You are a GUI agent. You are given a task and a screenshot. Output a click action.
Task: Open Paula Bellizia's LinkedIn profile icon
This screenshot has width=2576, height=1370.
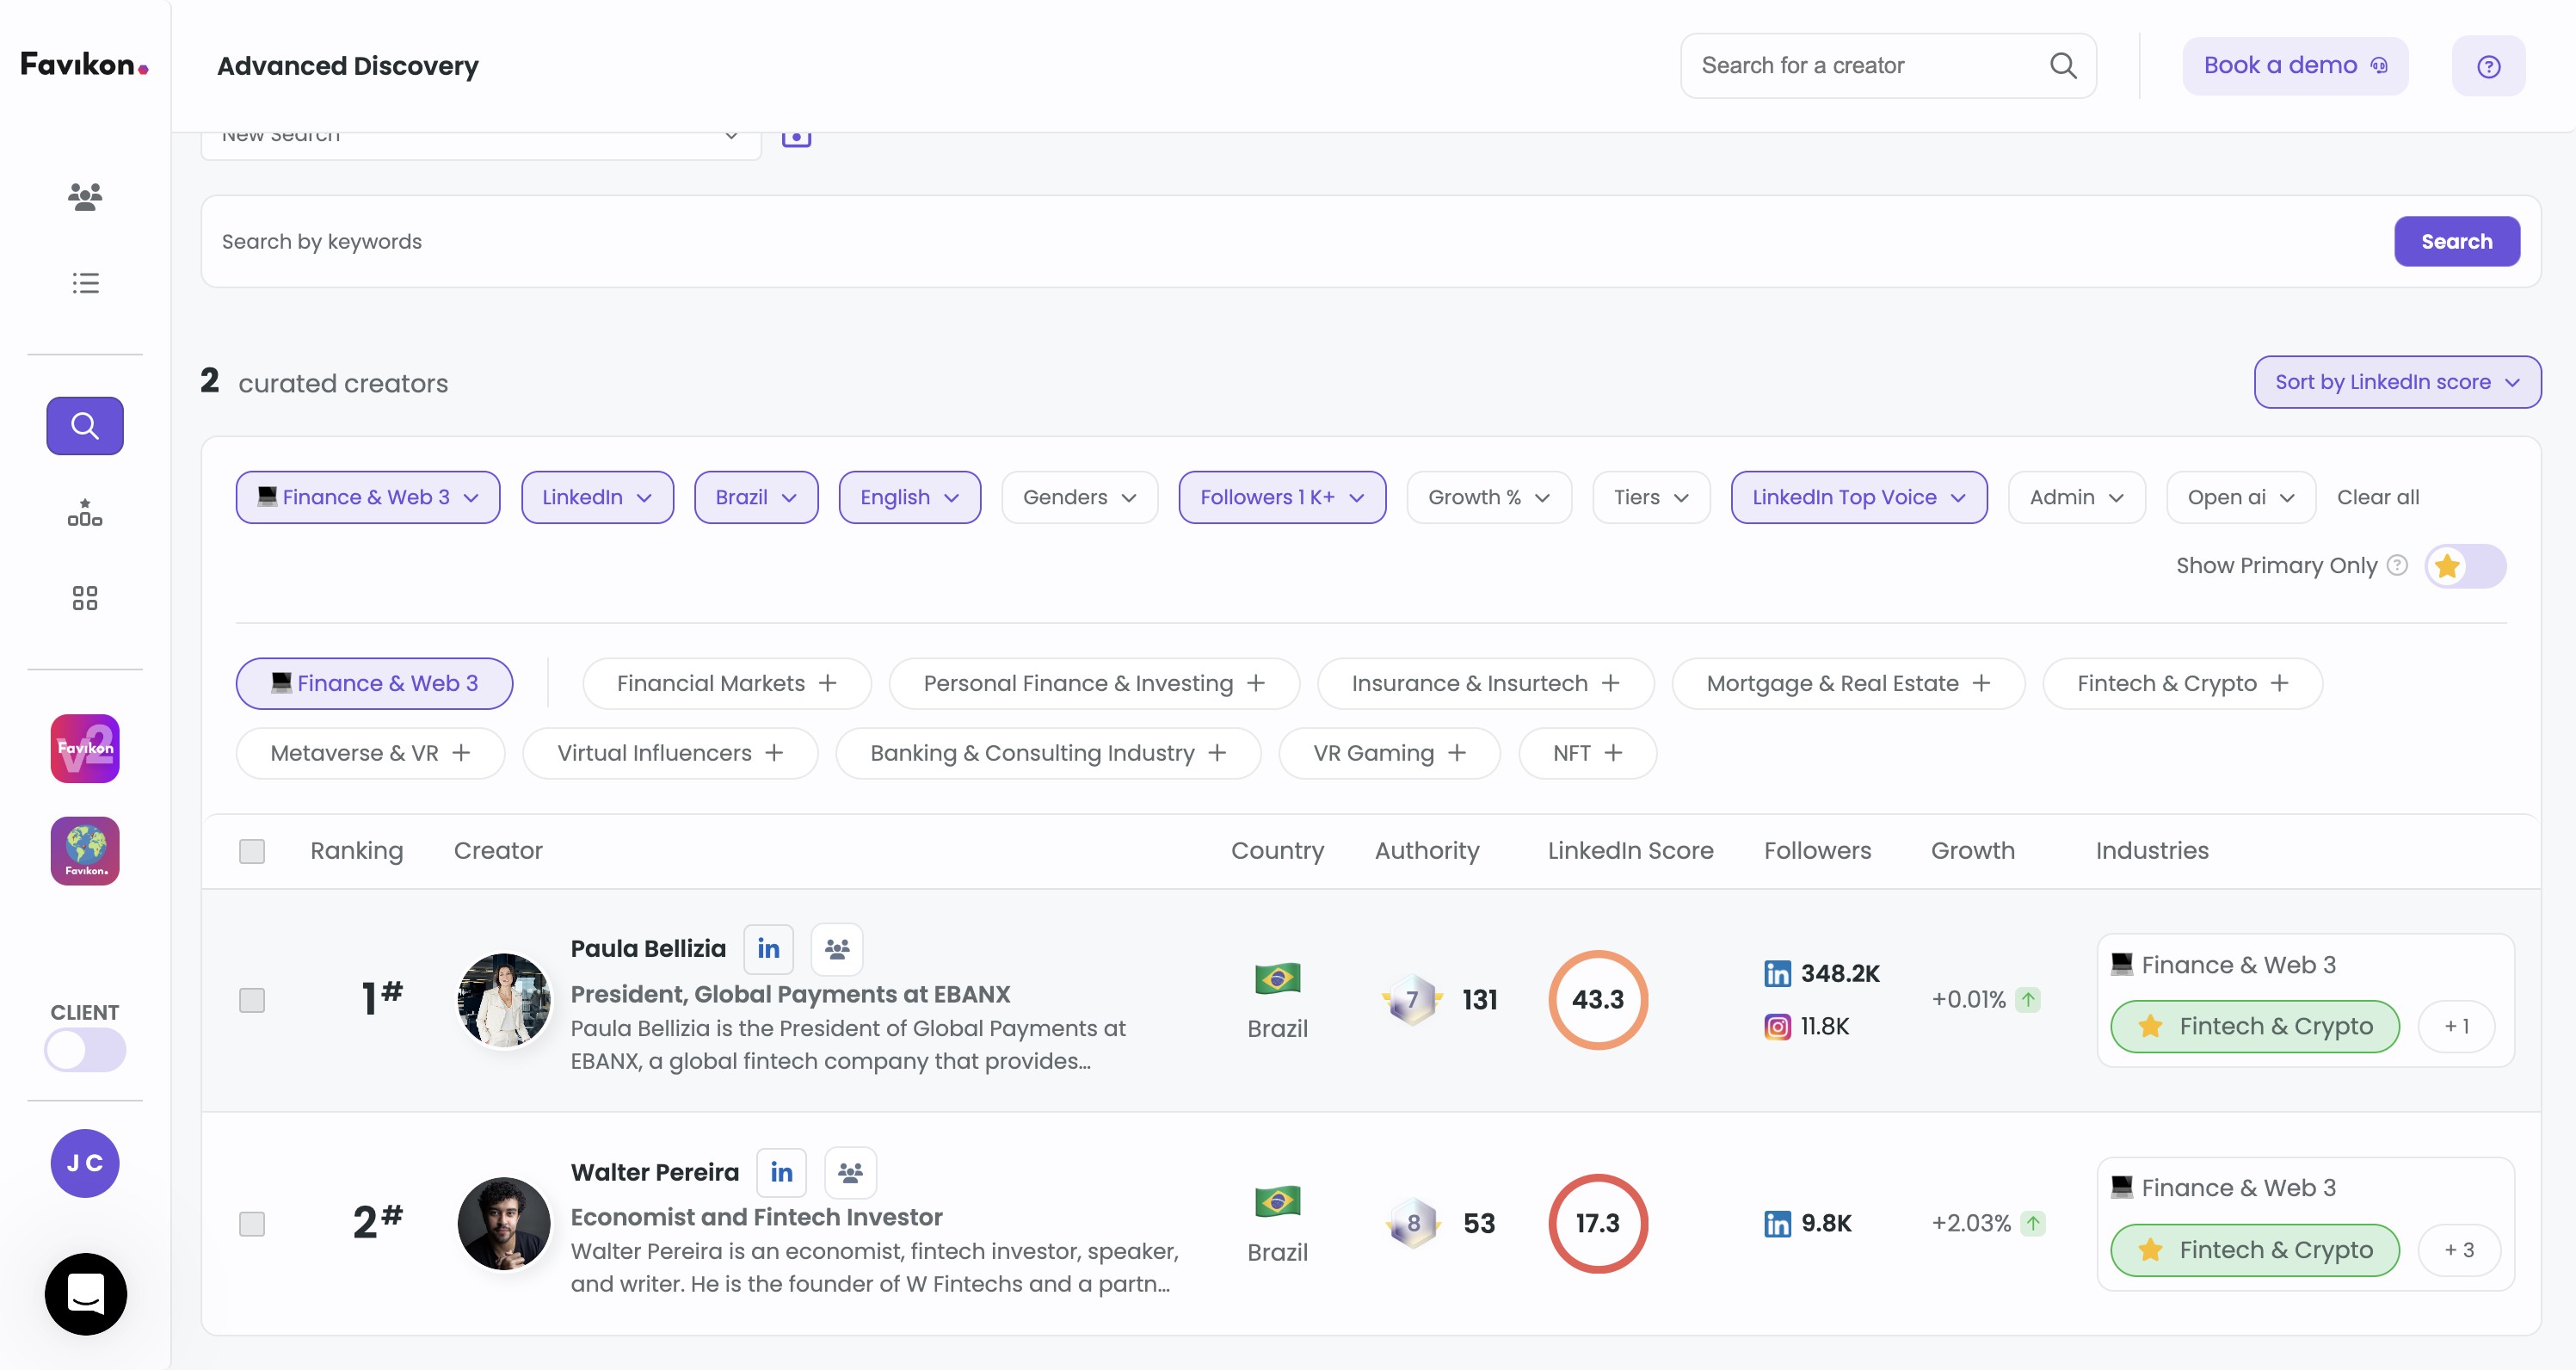pos(768,948)
